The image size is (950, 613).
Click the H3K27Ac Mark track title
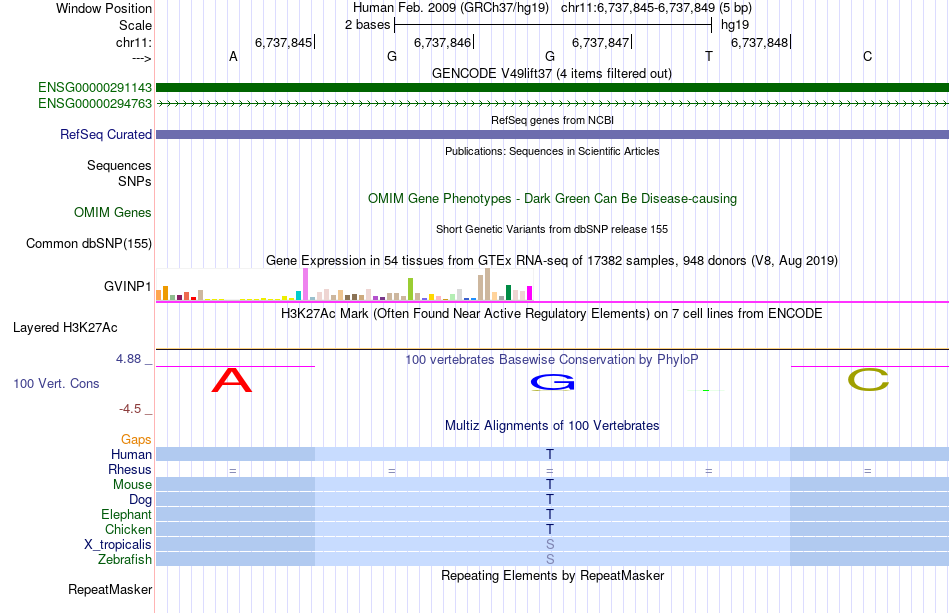[552, 314]
